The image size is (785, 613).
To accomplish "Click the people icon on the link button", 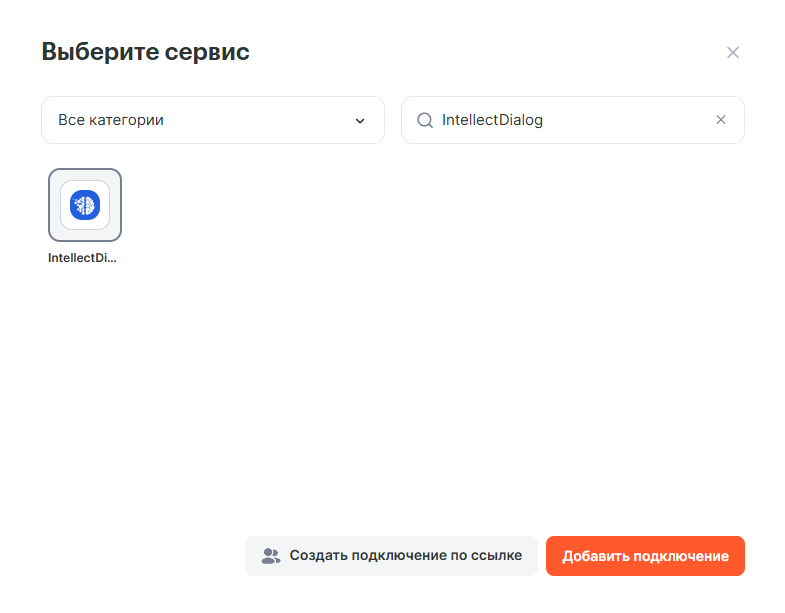I will 270,556.
